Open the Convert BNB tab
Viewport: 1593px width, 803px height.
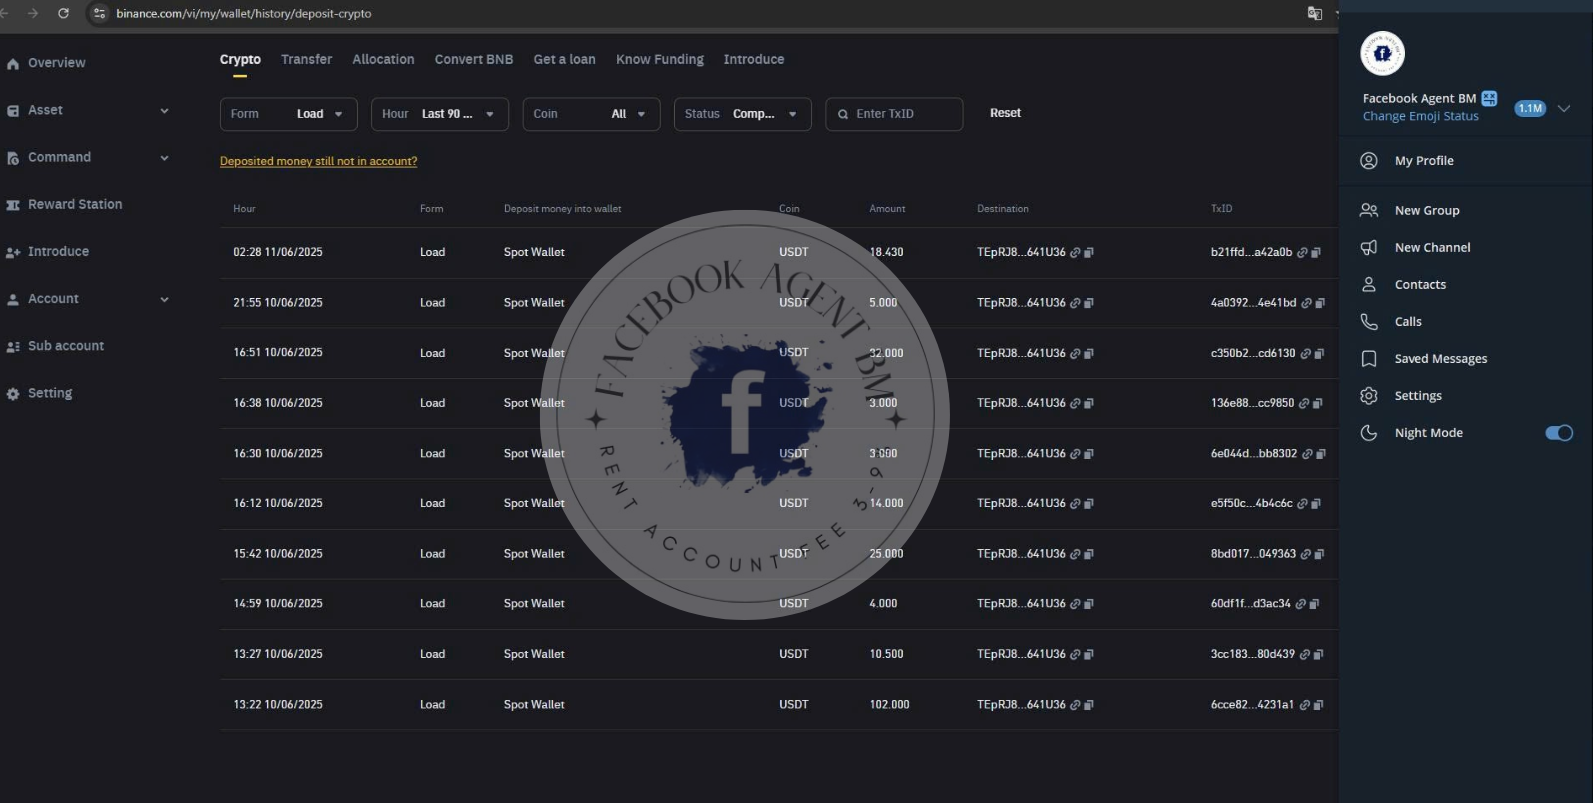coord(474,60)
